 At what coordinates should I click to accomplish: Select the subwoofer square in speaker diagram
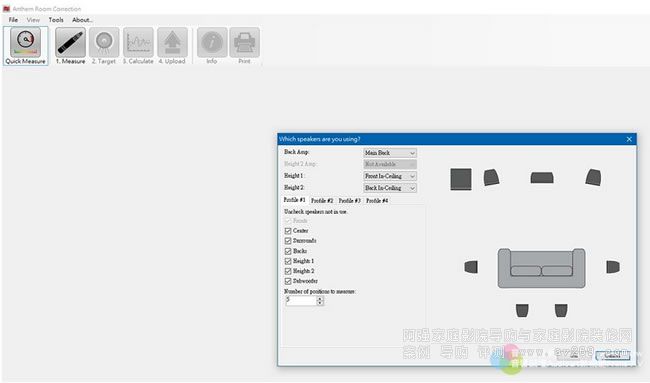tap(461, 179)
